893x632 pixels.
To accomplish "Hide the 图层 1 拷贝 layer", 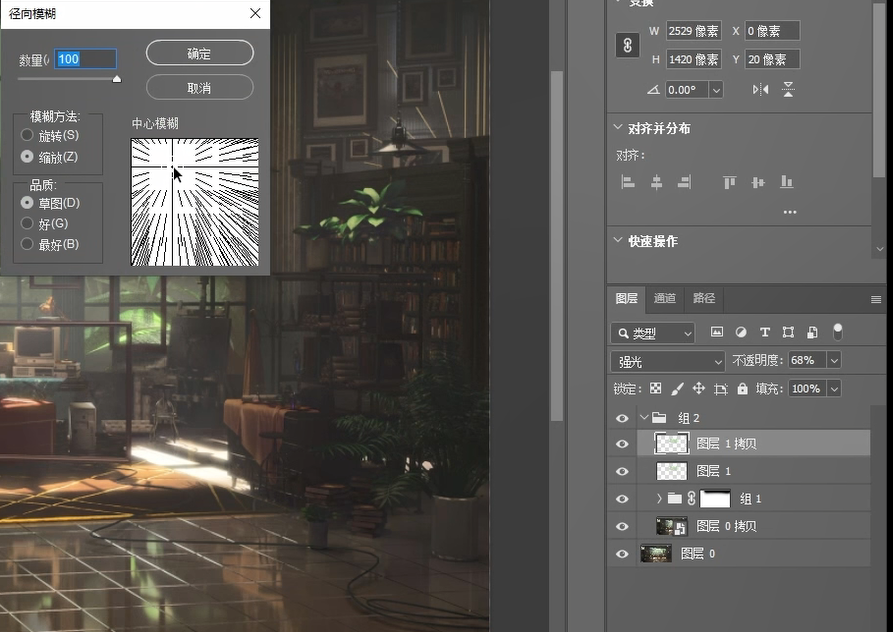I will tap(622, 444).
